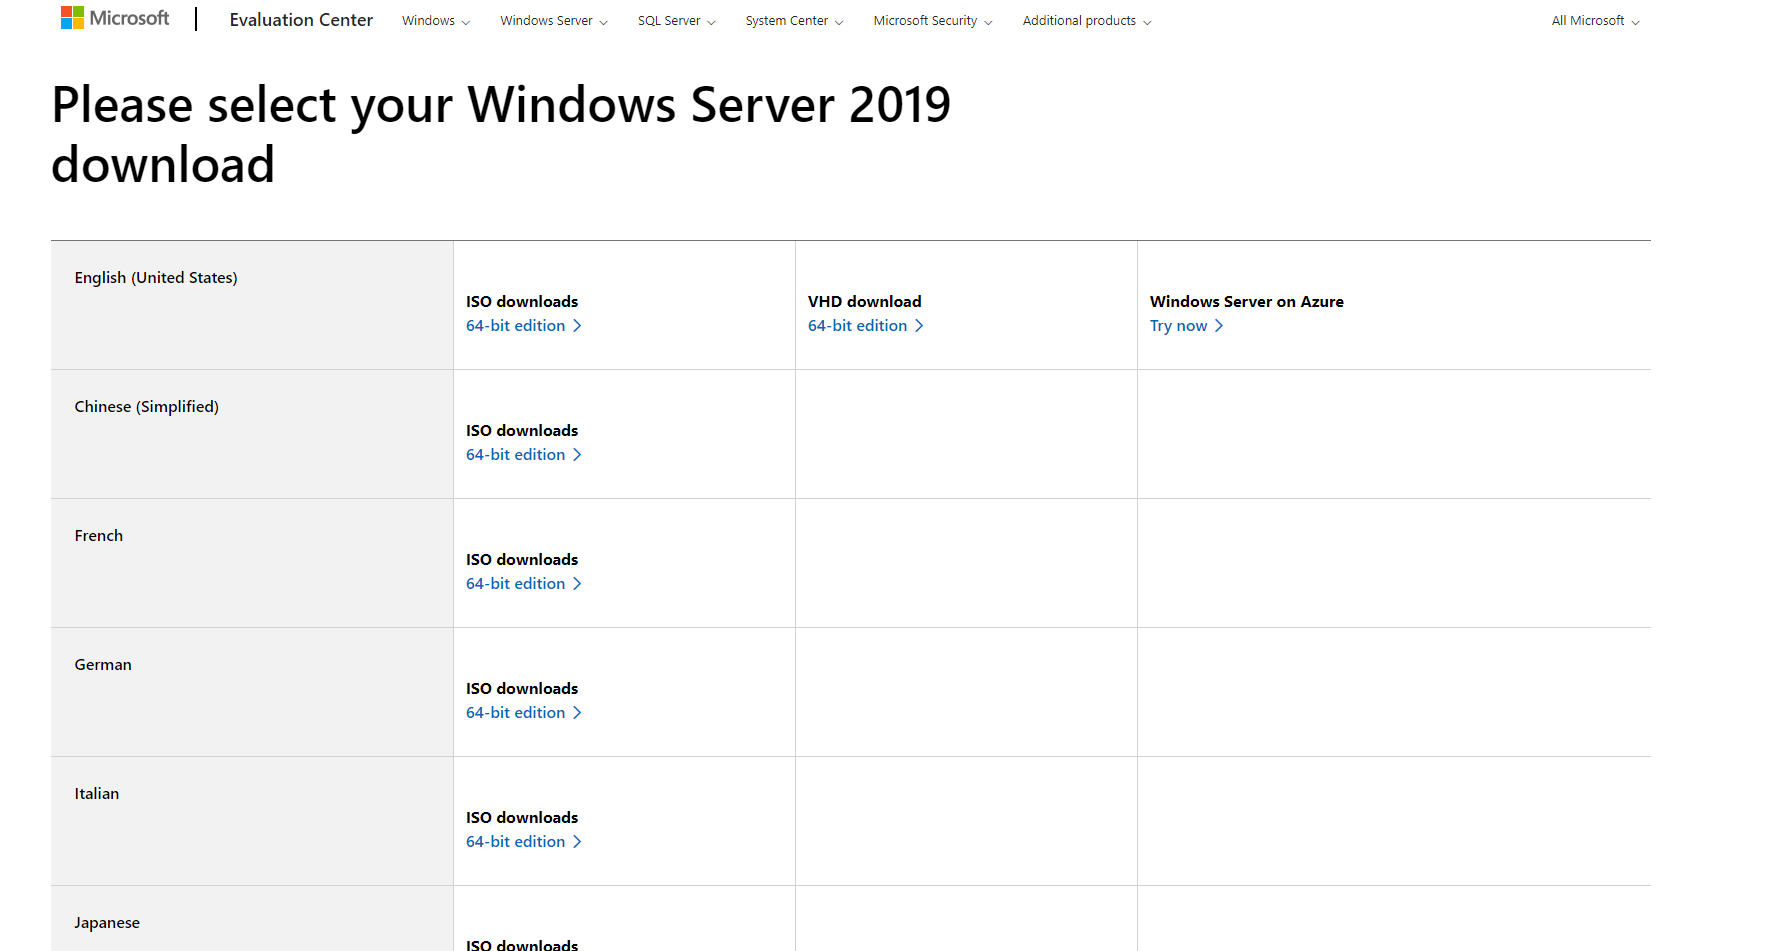This screenshot has width=1788, height=951.
Task: Expand the SQL Server dropdown
Action: (676, 20)
